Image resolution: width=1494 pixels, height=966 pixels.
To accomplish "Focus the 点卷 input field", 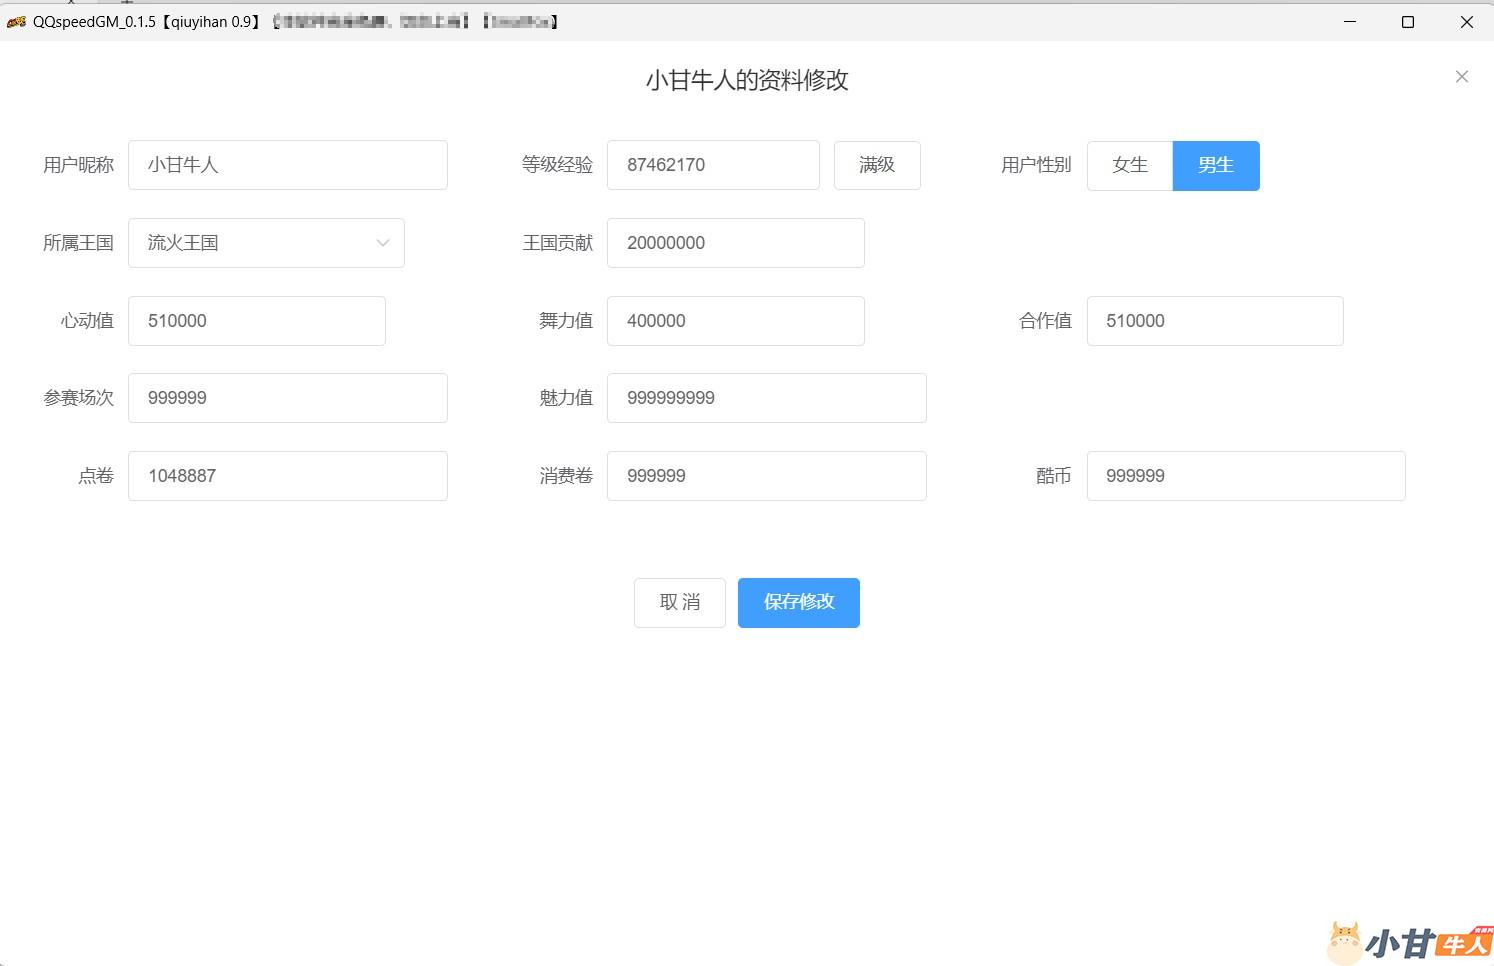I will [287, 476].
